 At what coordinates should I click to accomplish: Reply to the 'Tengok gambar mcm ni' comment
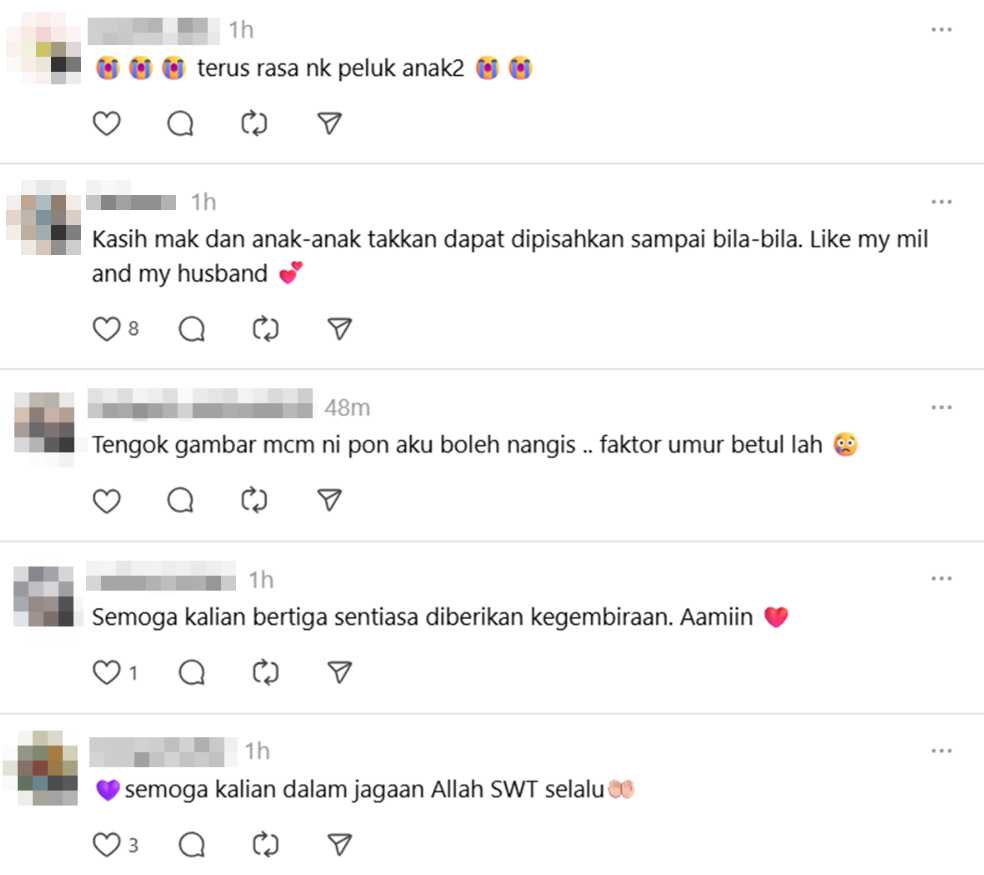(180, 500)
